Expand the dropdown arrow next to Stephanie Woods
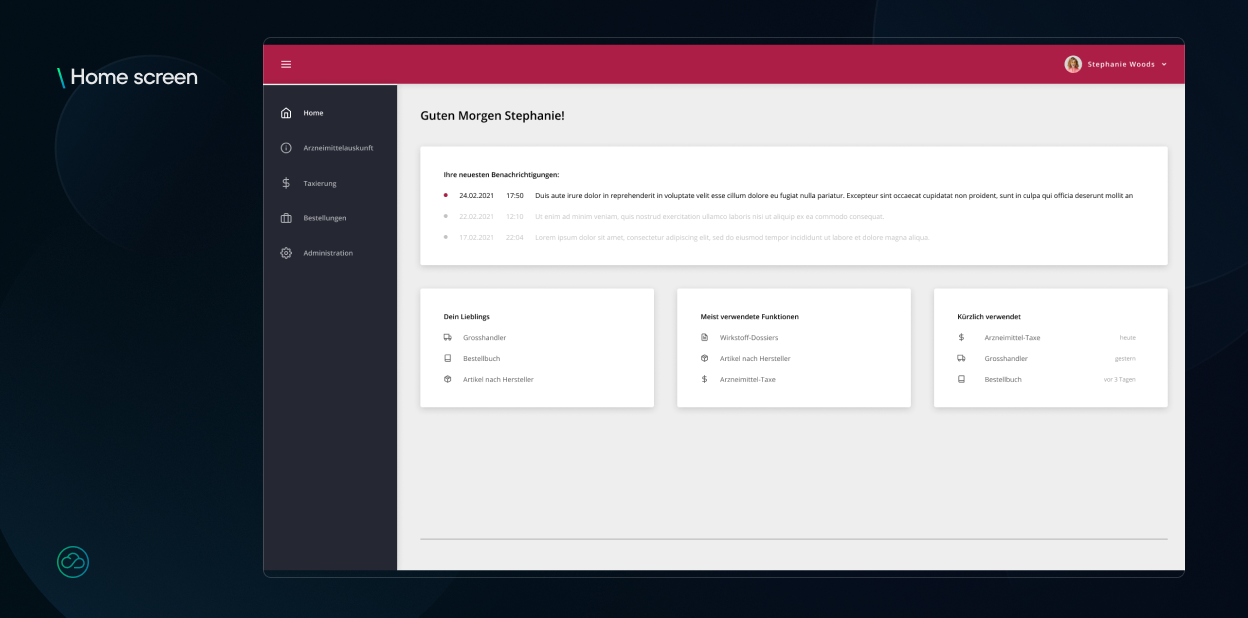Viewport: 1248px width, 618px height. [1164, 64]
